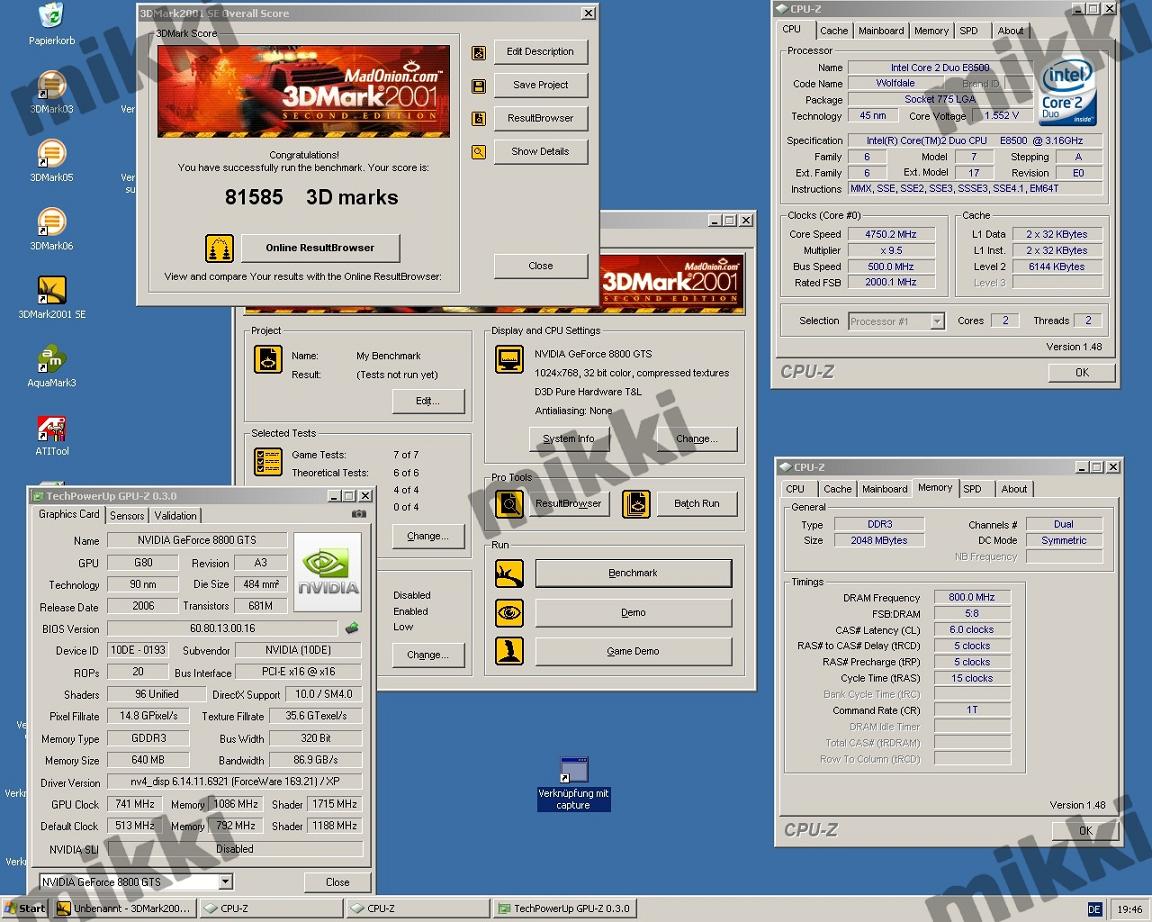Click the ResultBrowser icon in score dialog
The height and width of the screenshot is (922, 1152).
click(x=478, y=118)
